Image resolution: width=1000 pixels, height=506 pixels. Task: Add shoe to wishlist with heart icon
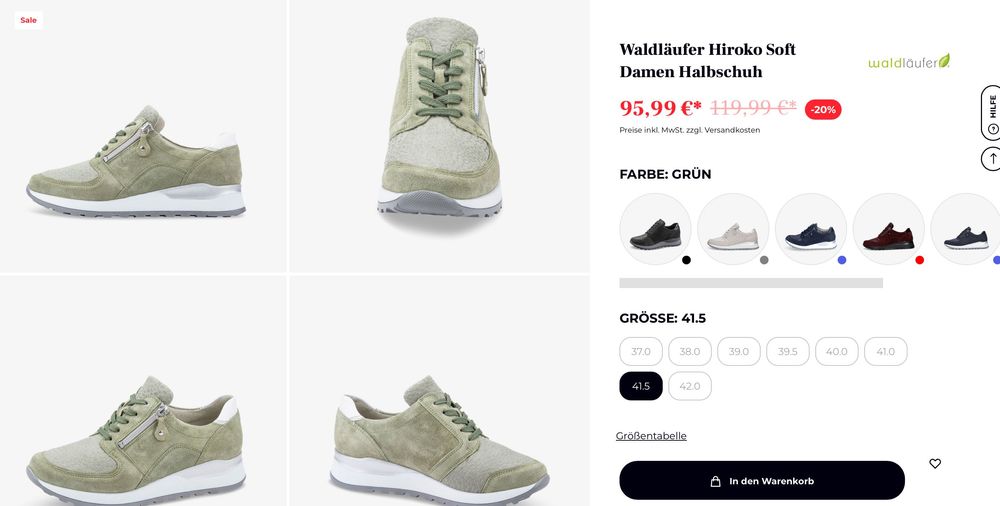pyautogui.click(x=934, y=464)
